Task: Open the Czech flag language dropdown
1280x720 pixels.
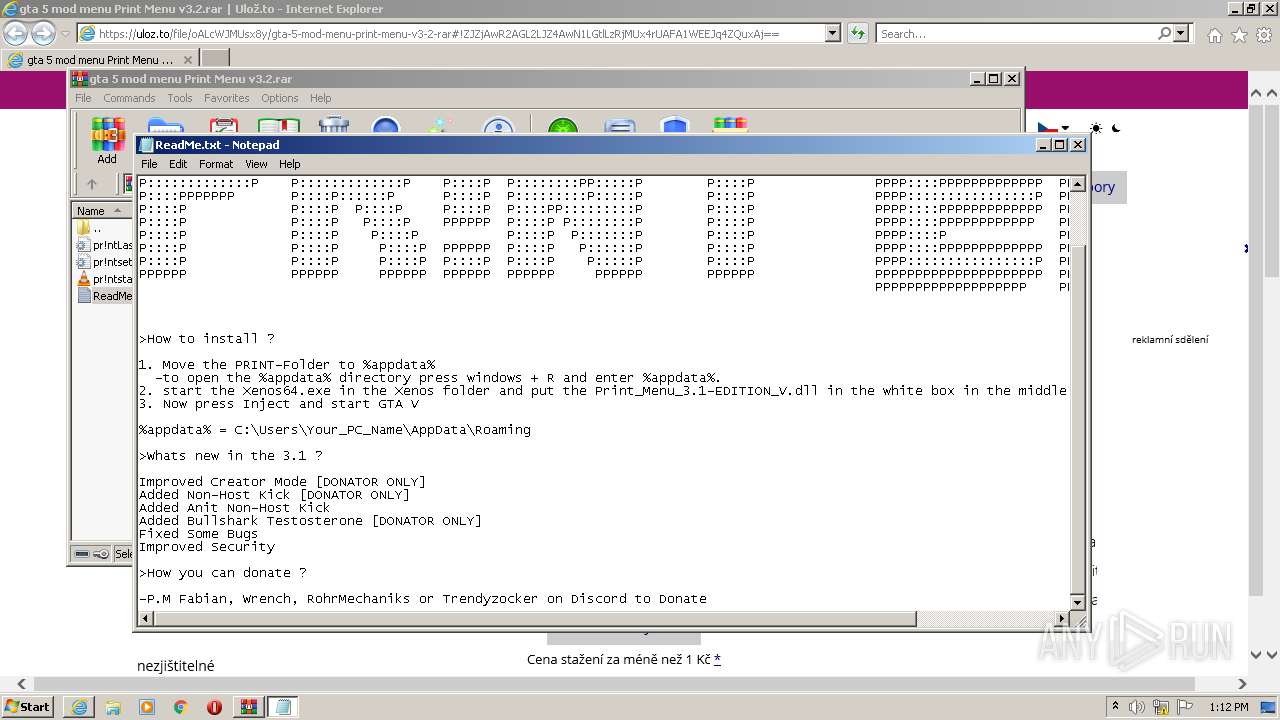Action: (1053, 128)
